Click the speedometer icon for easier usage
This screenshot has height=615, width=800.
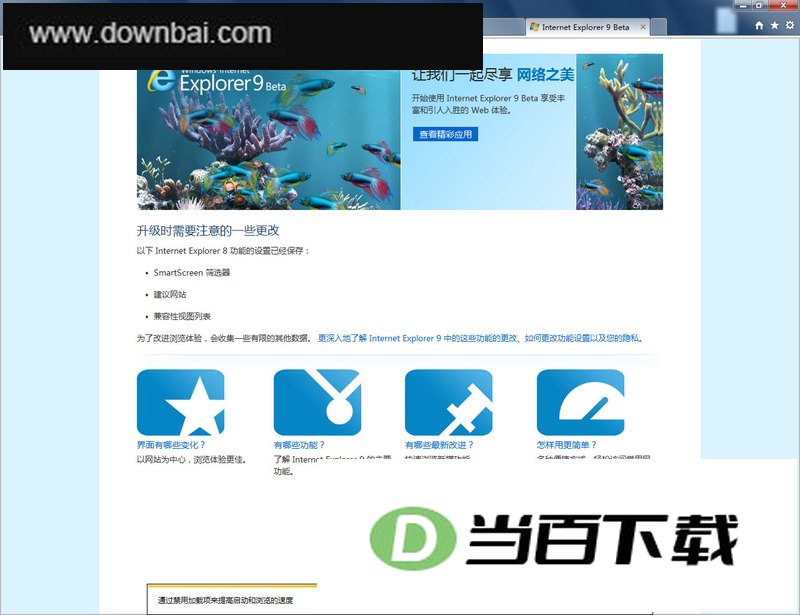pos(581,402)
